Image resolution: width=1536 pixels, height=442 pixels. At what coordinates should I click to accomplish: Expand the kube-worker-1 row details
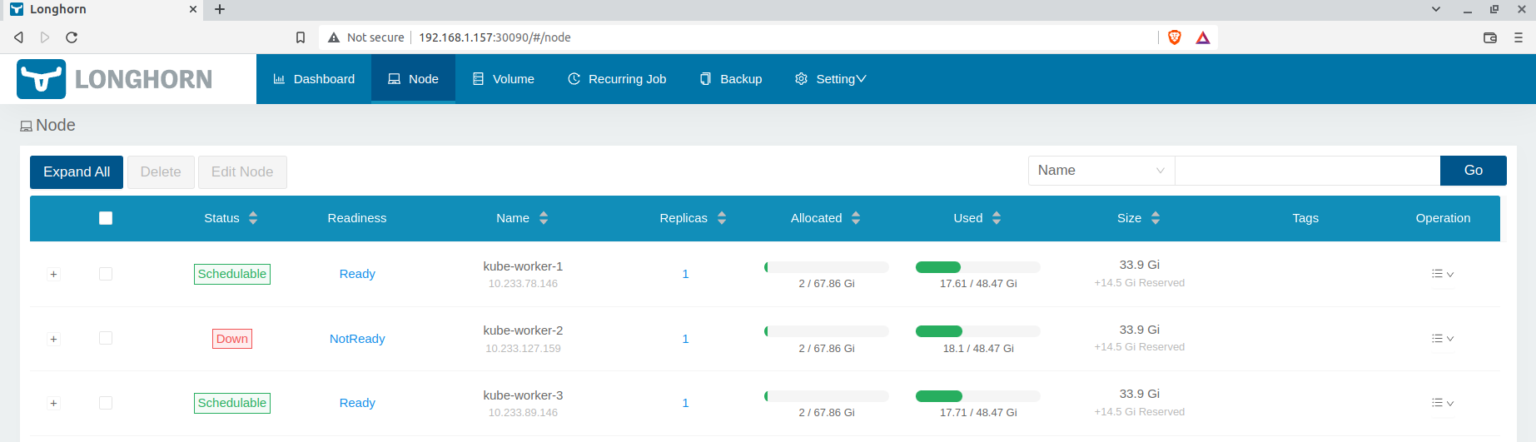[54, 274]
